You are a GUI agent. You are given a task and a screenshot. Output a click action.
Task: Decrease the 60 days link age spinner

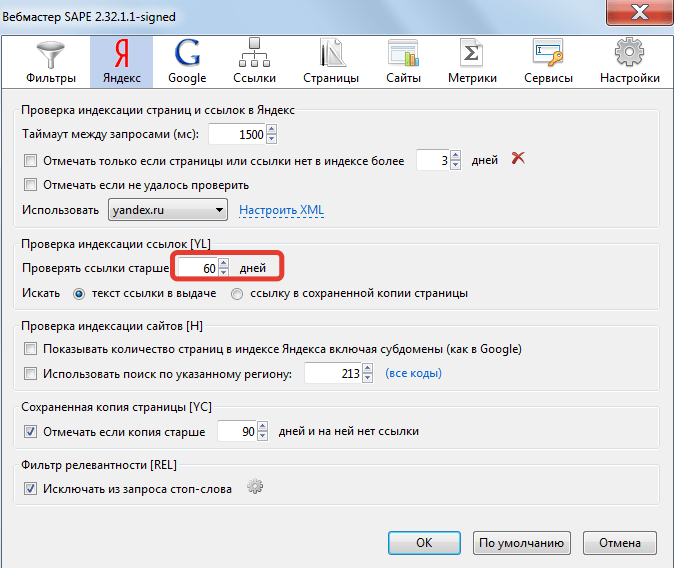(x=224, y=273)
